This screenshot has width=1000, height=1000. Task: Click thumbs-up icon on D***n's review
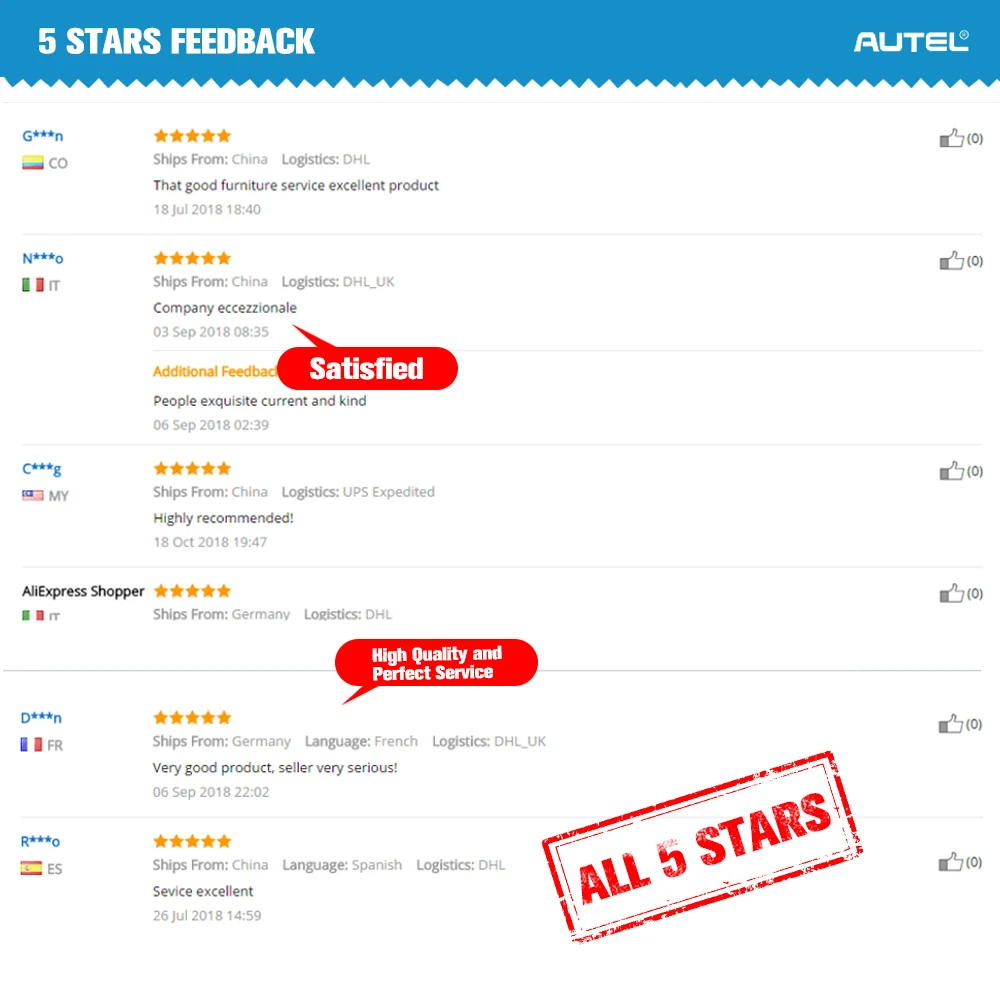click(950, 724)
